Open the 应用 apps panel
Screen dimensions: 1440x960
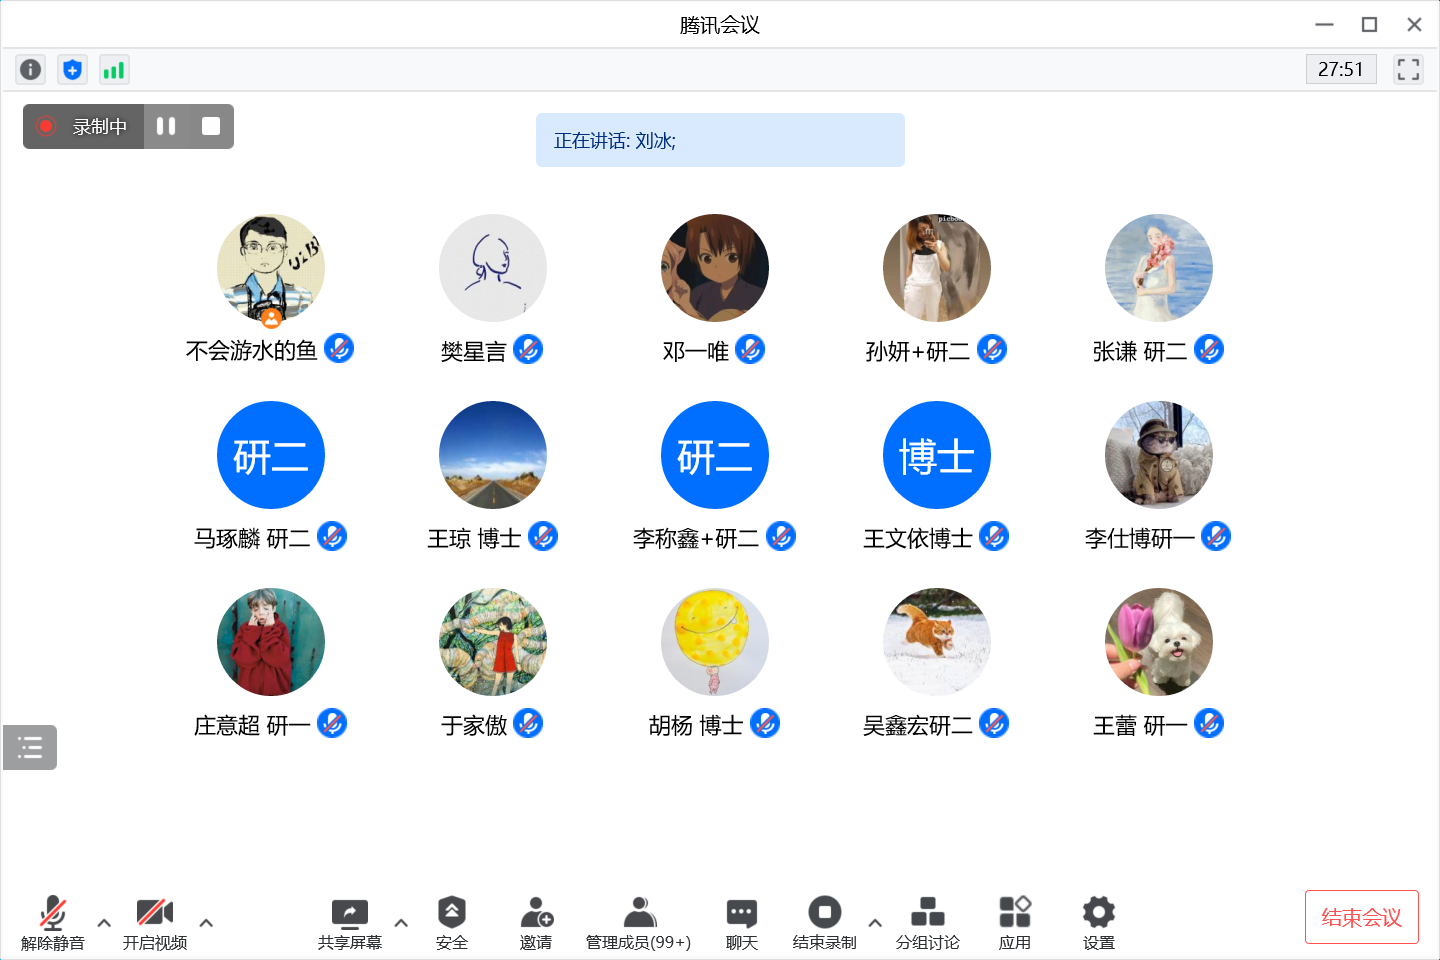pyautogui.click(x=1014, y=922)
